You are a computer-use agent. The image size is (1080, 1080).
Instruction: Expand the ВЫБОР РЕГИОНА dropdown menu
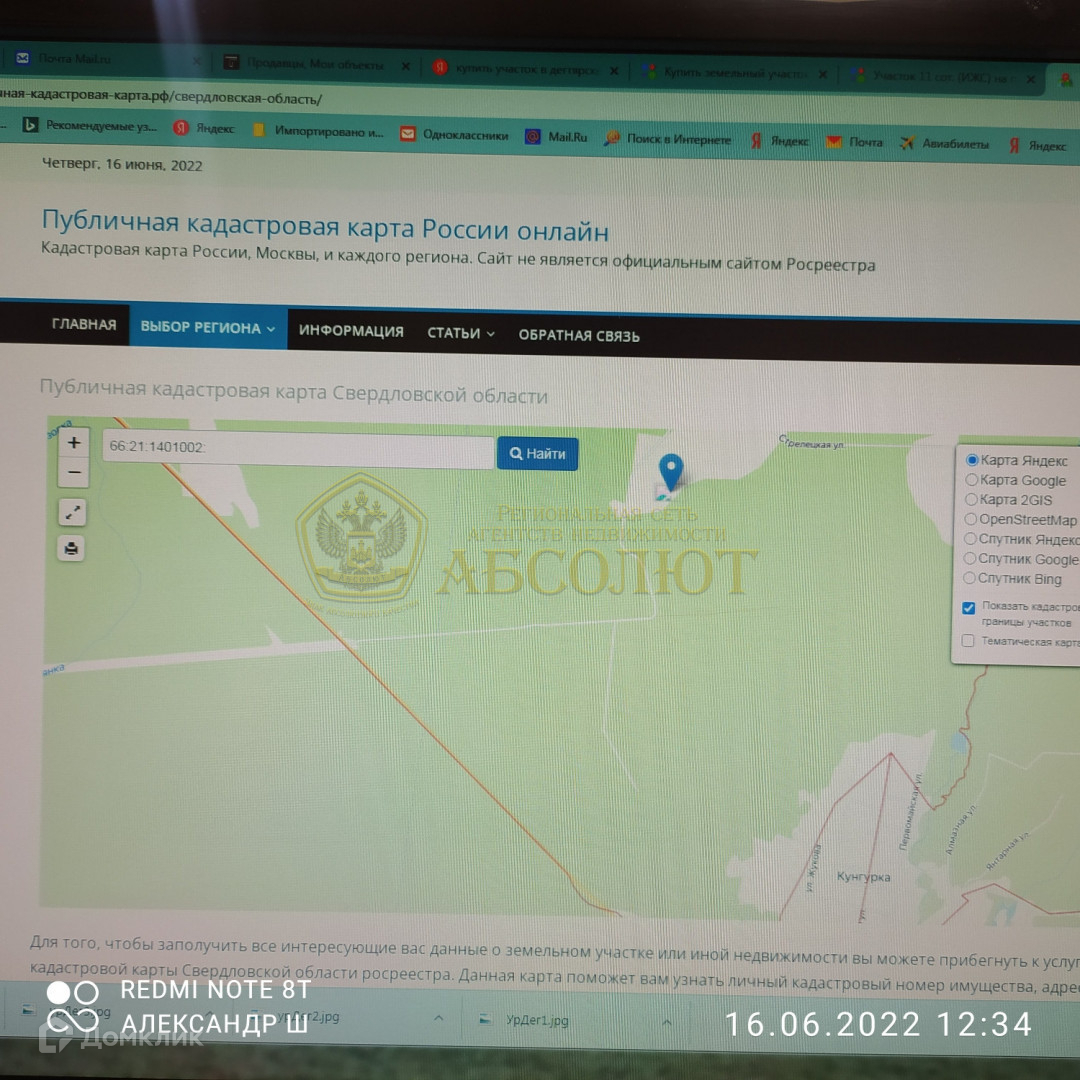207,327
